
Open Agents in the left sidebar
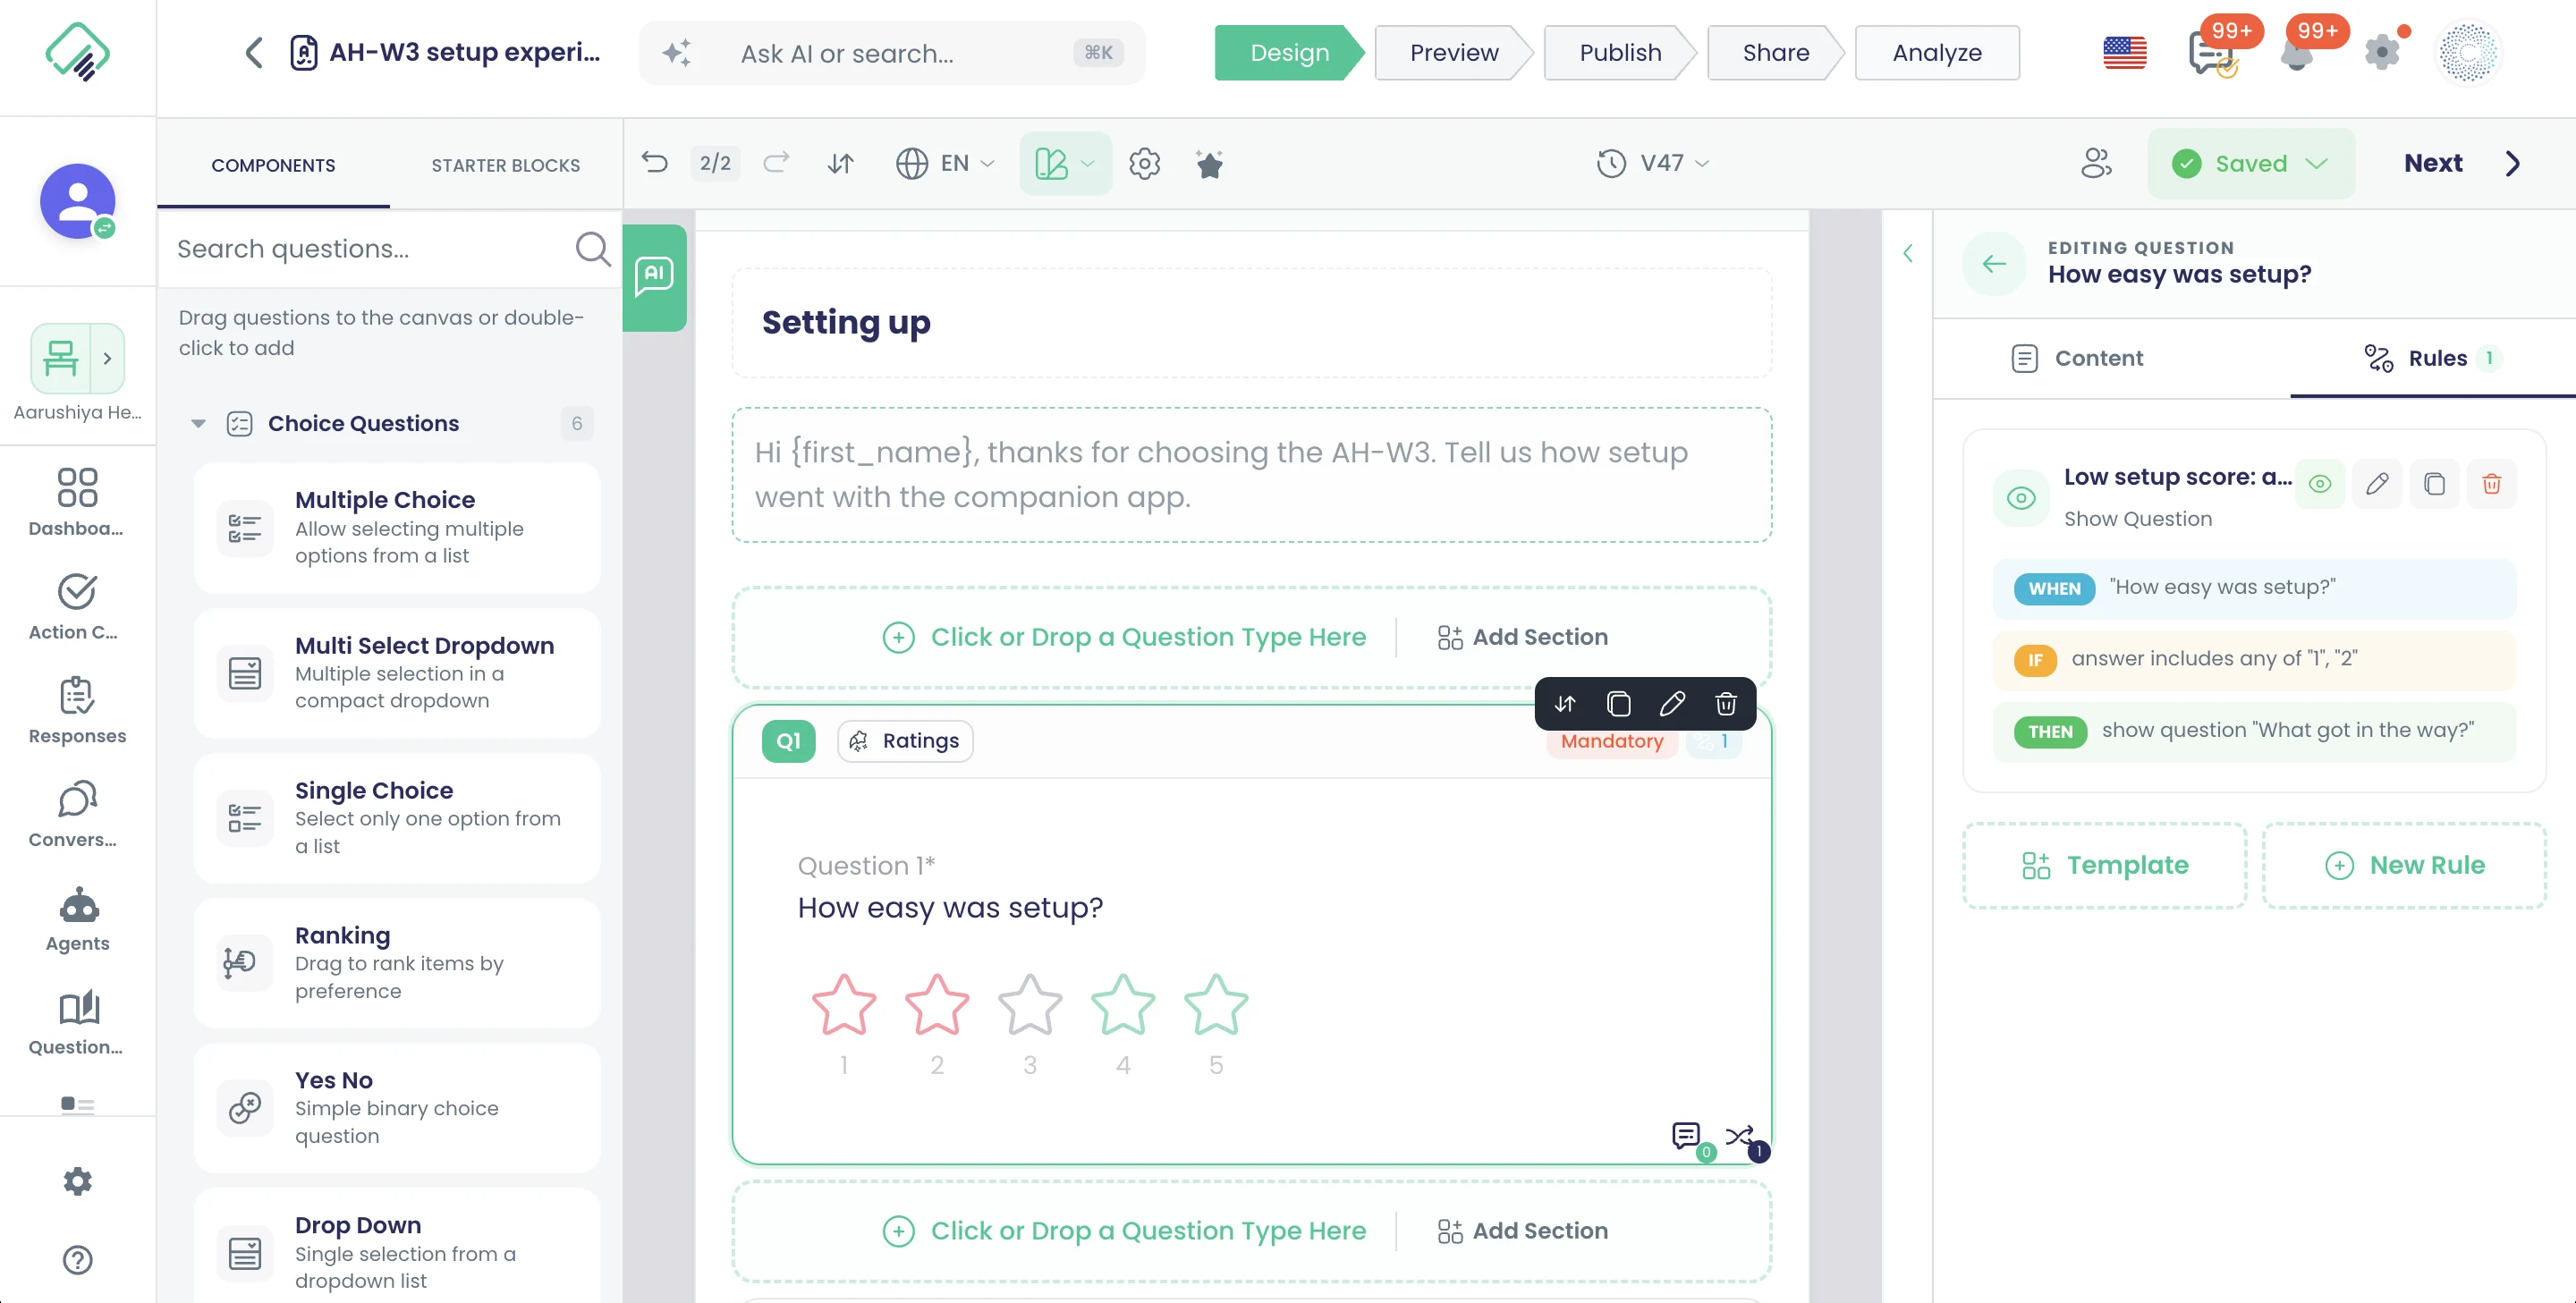tap(78, 919)
